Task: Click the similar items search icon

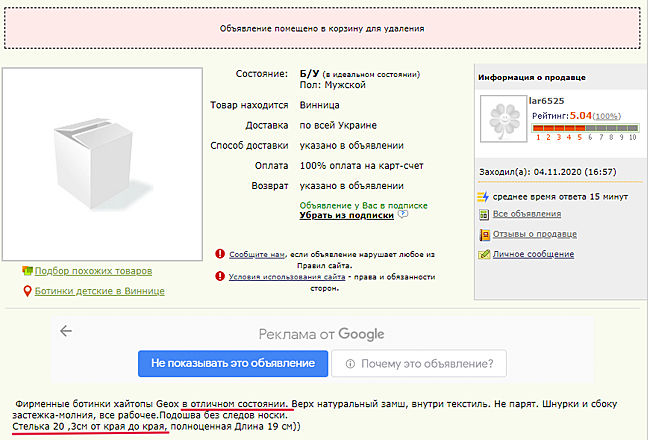Action: 26,271
